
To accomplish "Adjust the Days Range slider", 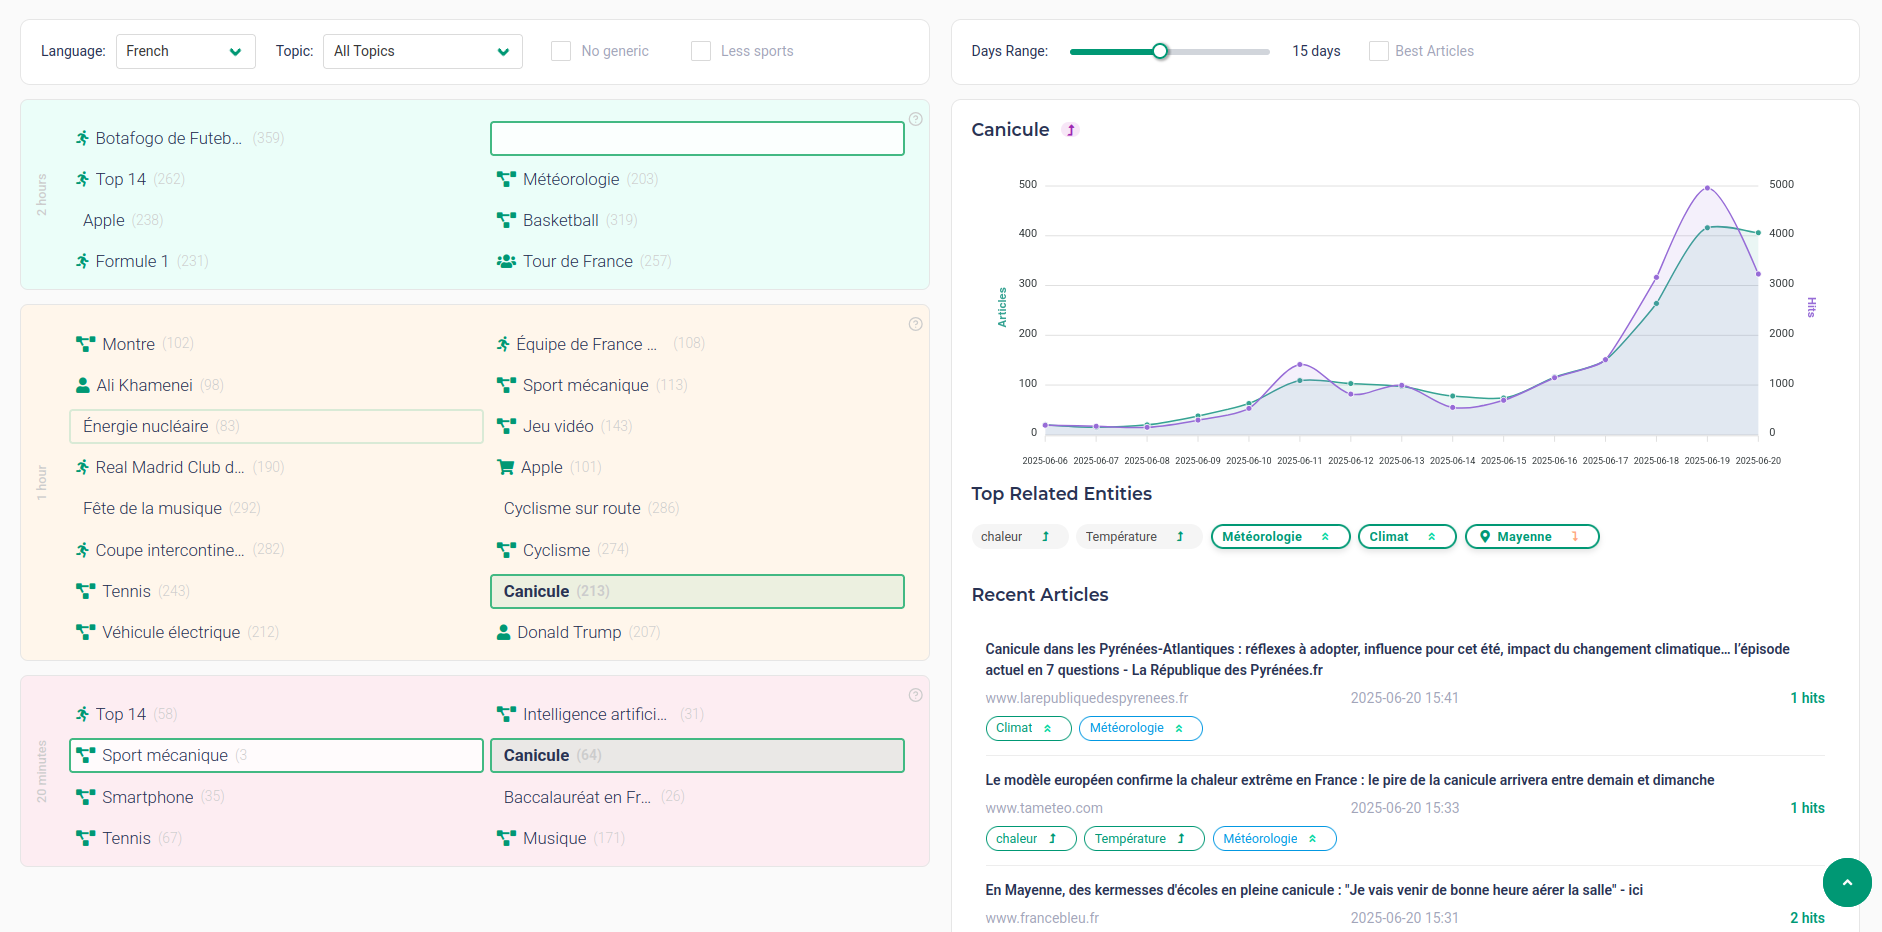I will pyautogui.click(x=1160, y=50).
